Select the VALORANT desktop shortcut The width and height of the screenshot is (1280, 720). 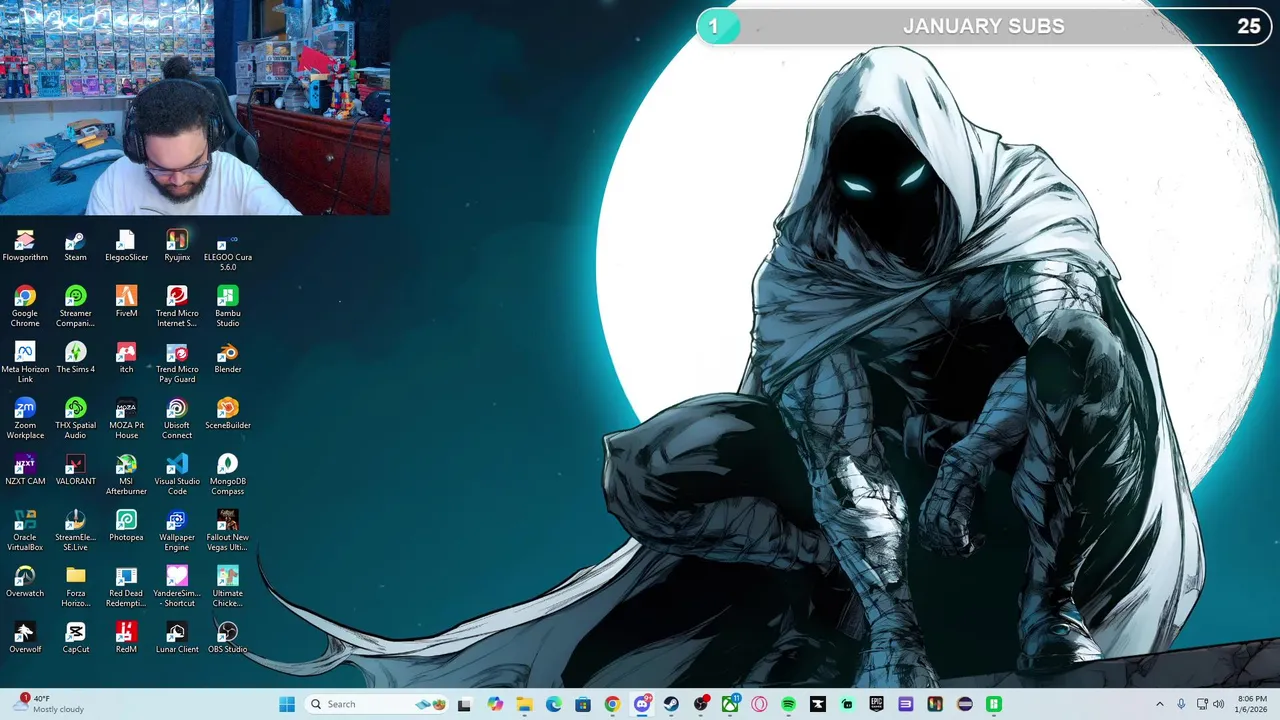pos(75,470)
